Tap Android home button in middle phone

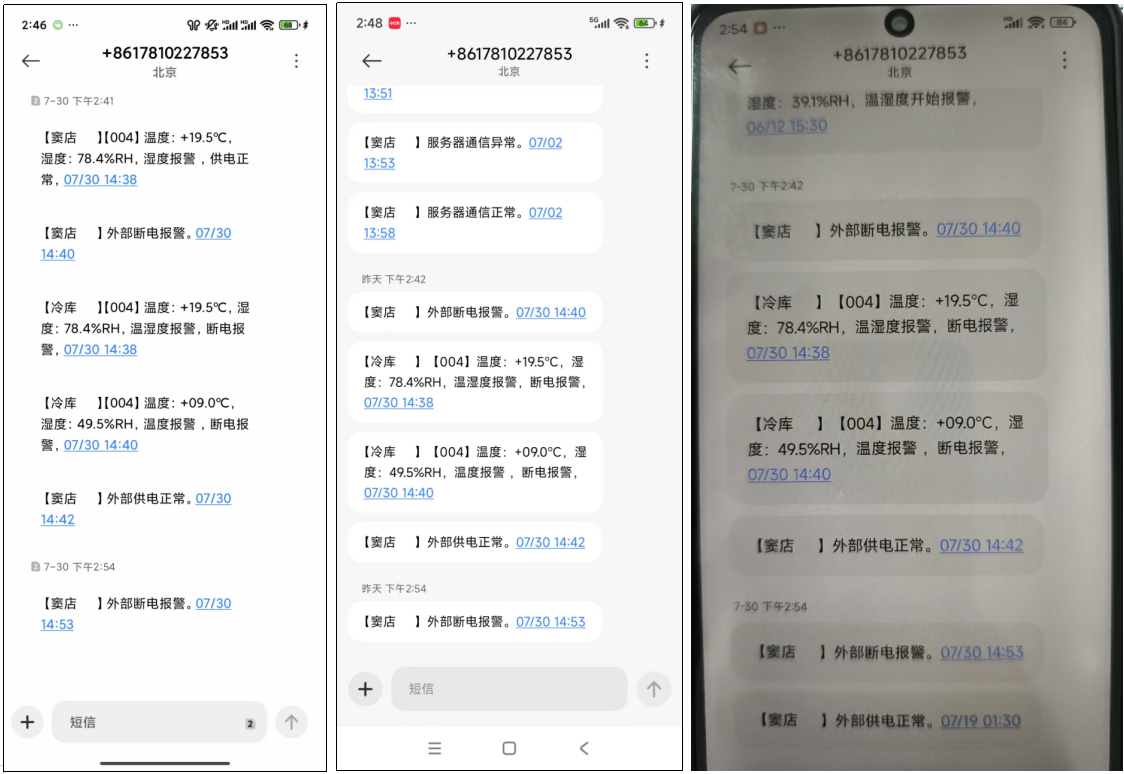coord(509,748)
